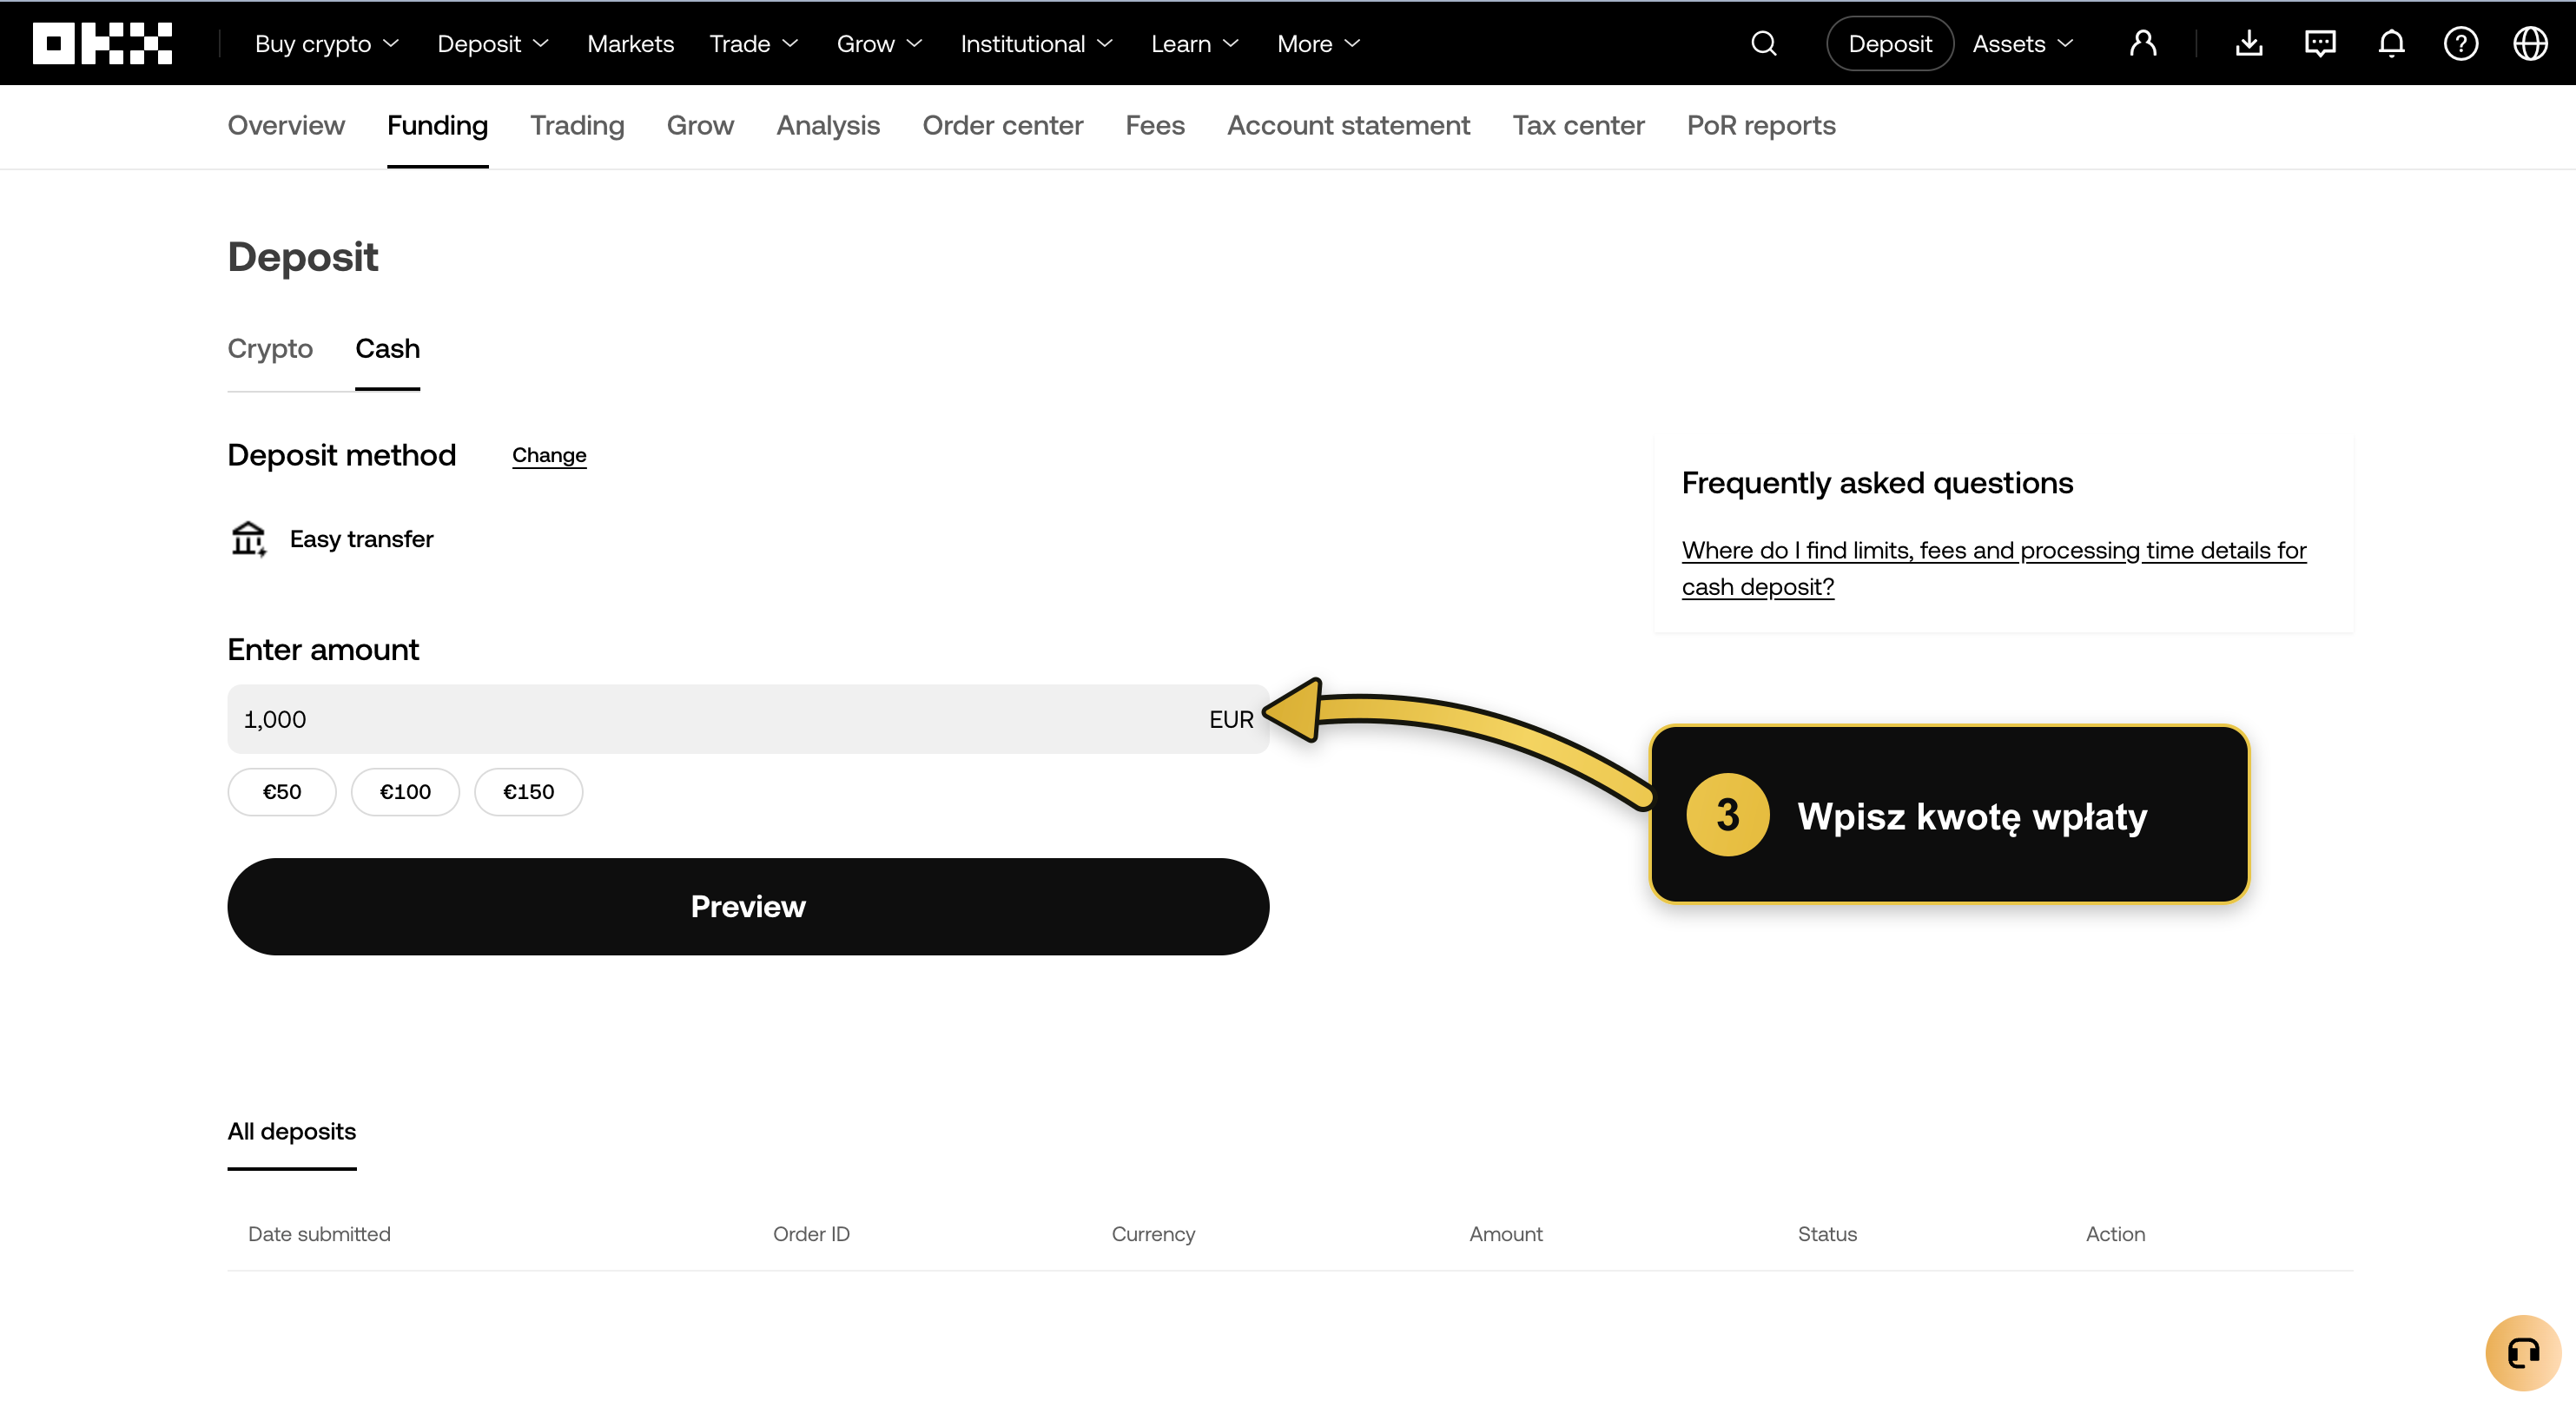The height and width of the screenshot is (1414, 2576).
Task: Switch to the Crypto deposit tab
Action: click(x=270, y=348)
